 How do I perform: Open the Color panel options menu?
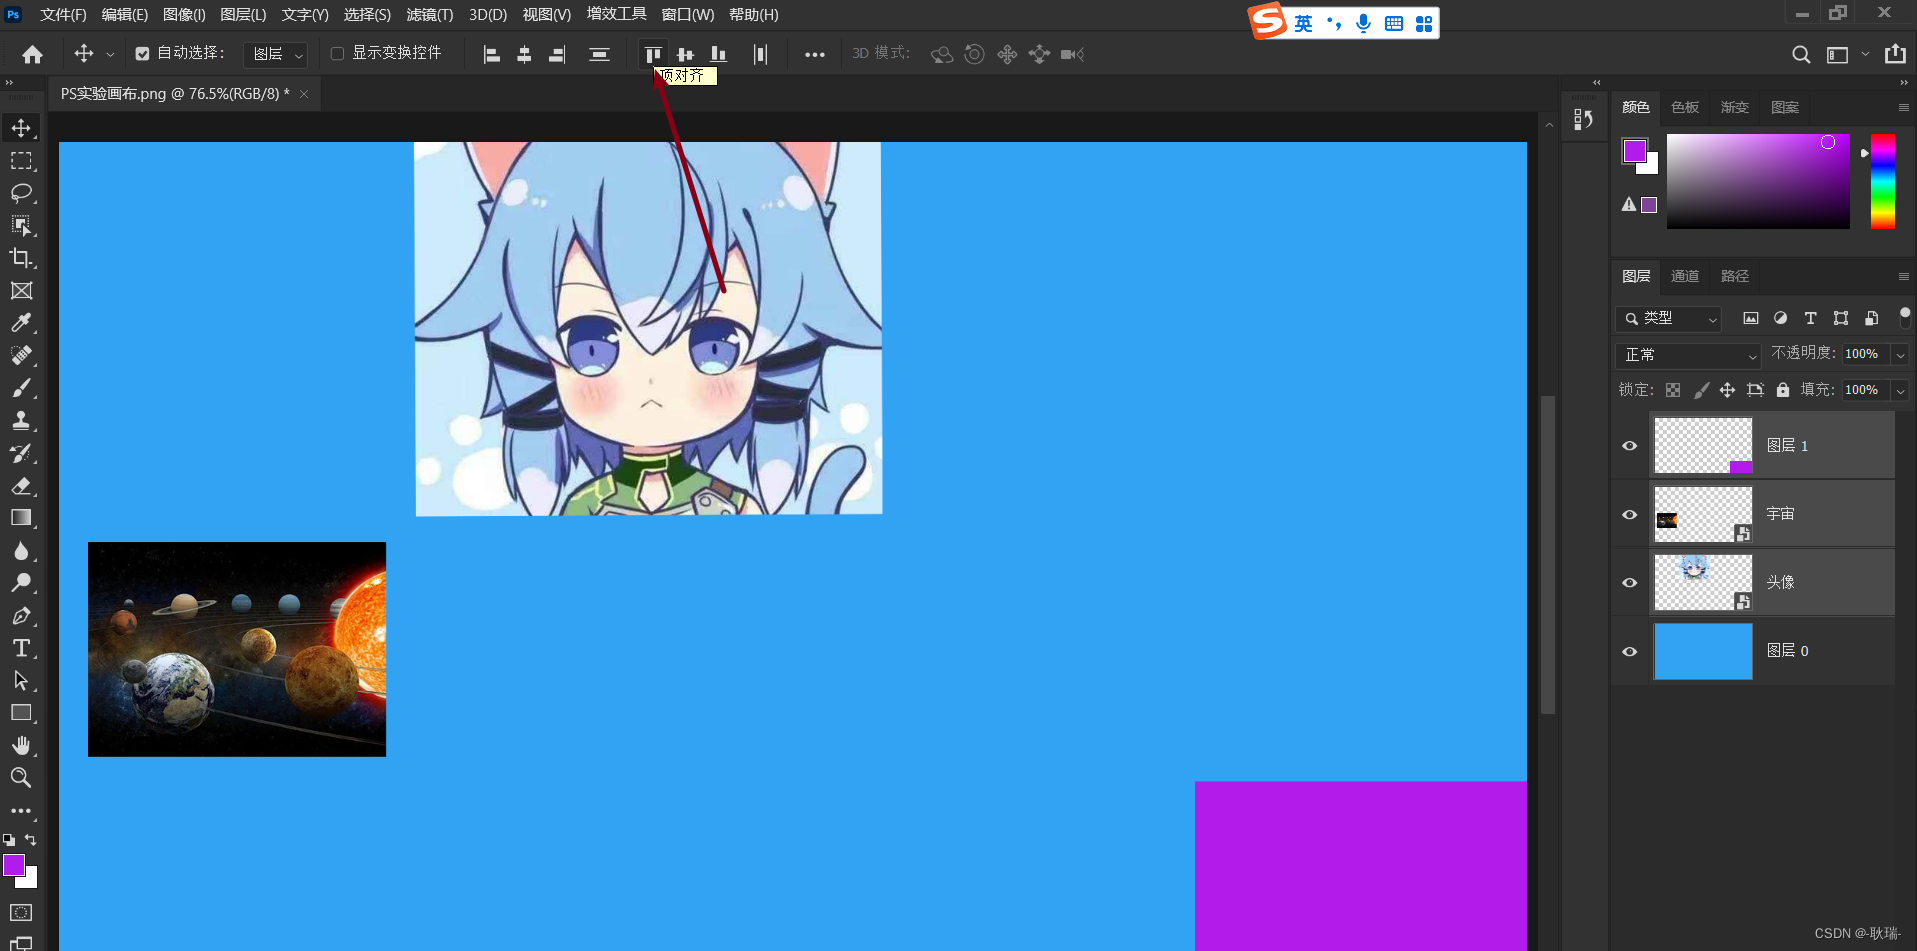1903,107
